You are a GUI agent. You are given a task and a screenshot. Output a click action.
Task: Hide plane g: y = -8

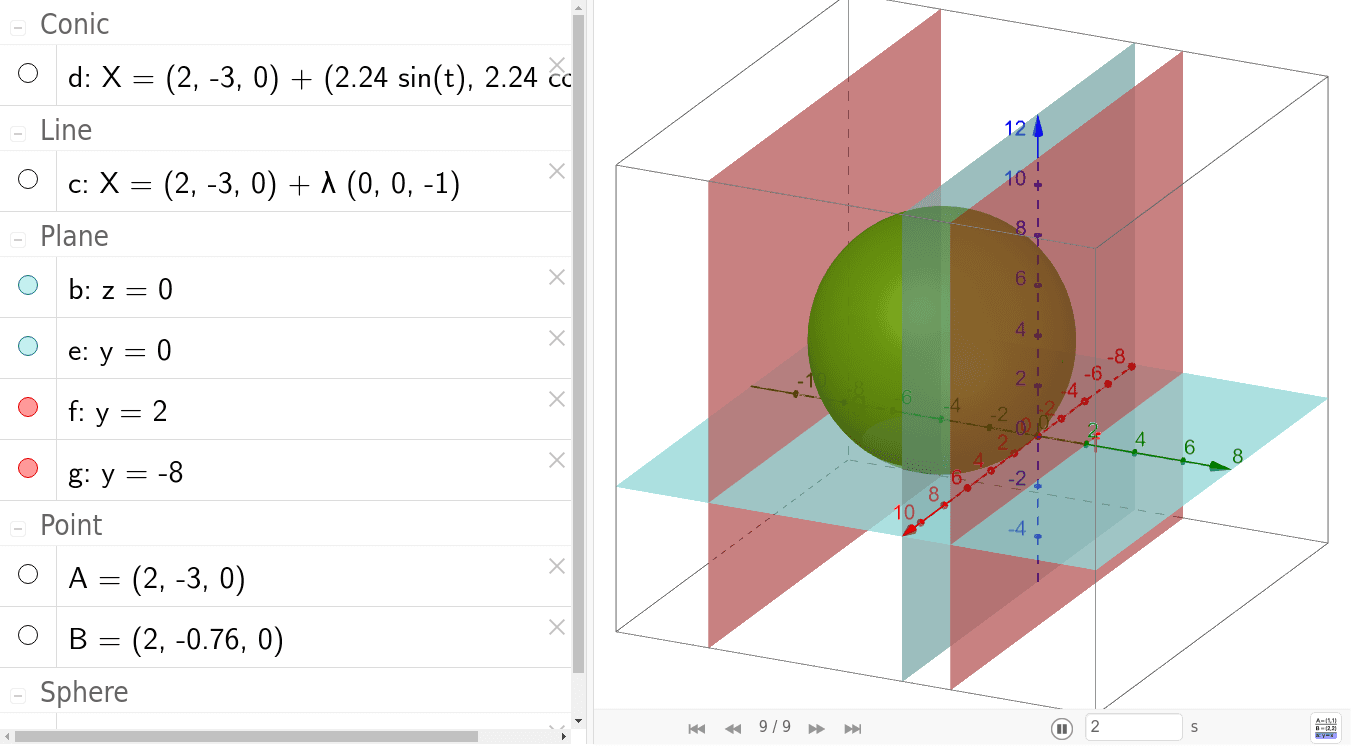tap(28, 468)
